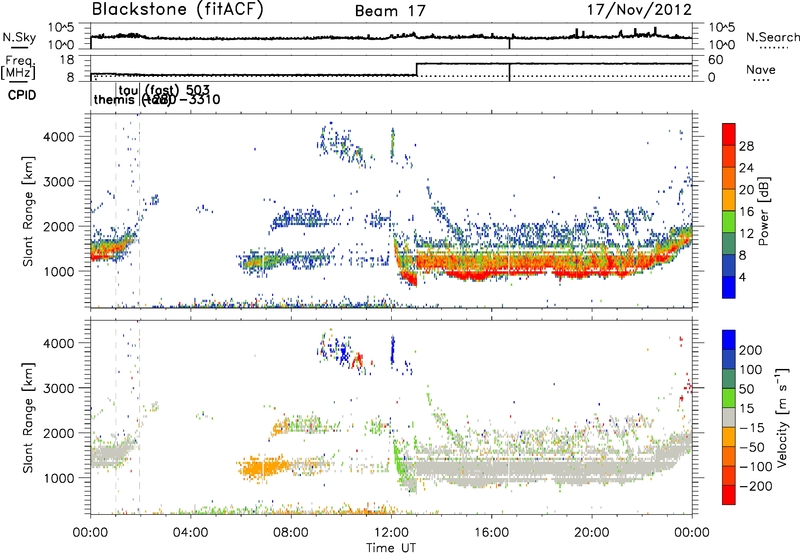Select the "Freq. [MHz]" axis label
Image resolution: width=800 pixels, height=554 pixels.
(x=18, y=67)
